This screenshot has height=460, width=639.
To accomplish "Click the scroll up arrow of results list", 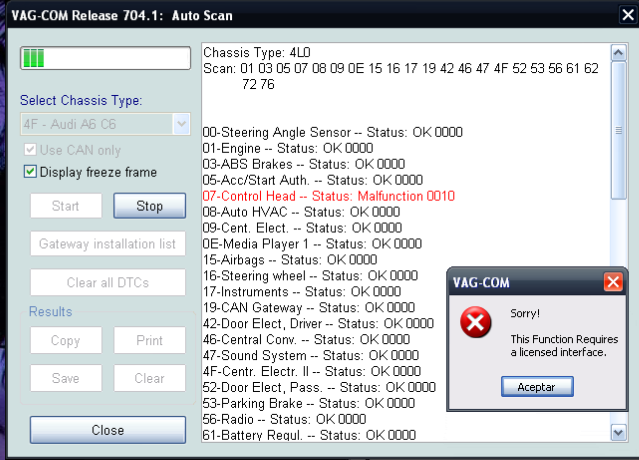I will coord(619,52).
